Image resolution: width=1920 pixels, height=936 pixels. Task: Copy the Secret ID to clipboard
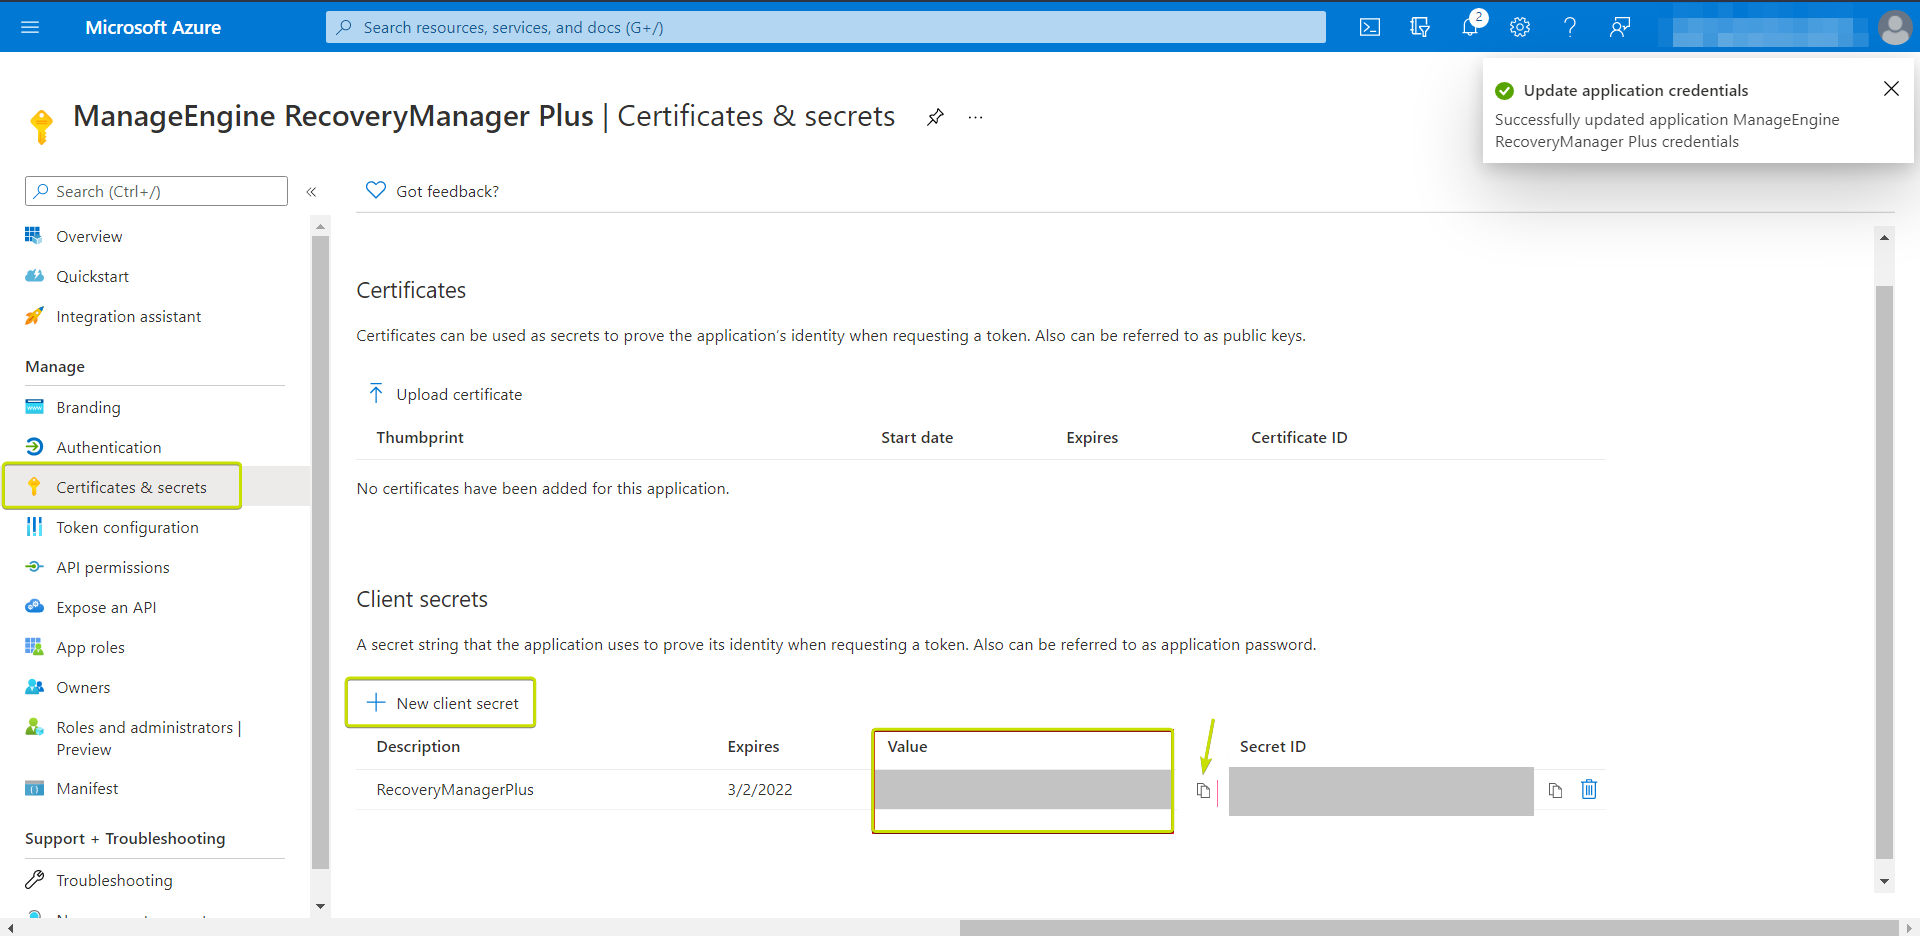coord(1555,791)
